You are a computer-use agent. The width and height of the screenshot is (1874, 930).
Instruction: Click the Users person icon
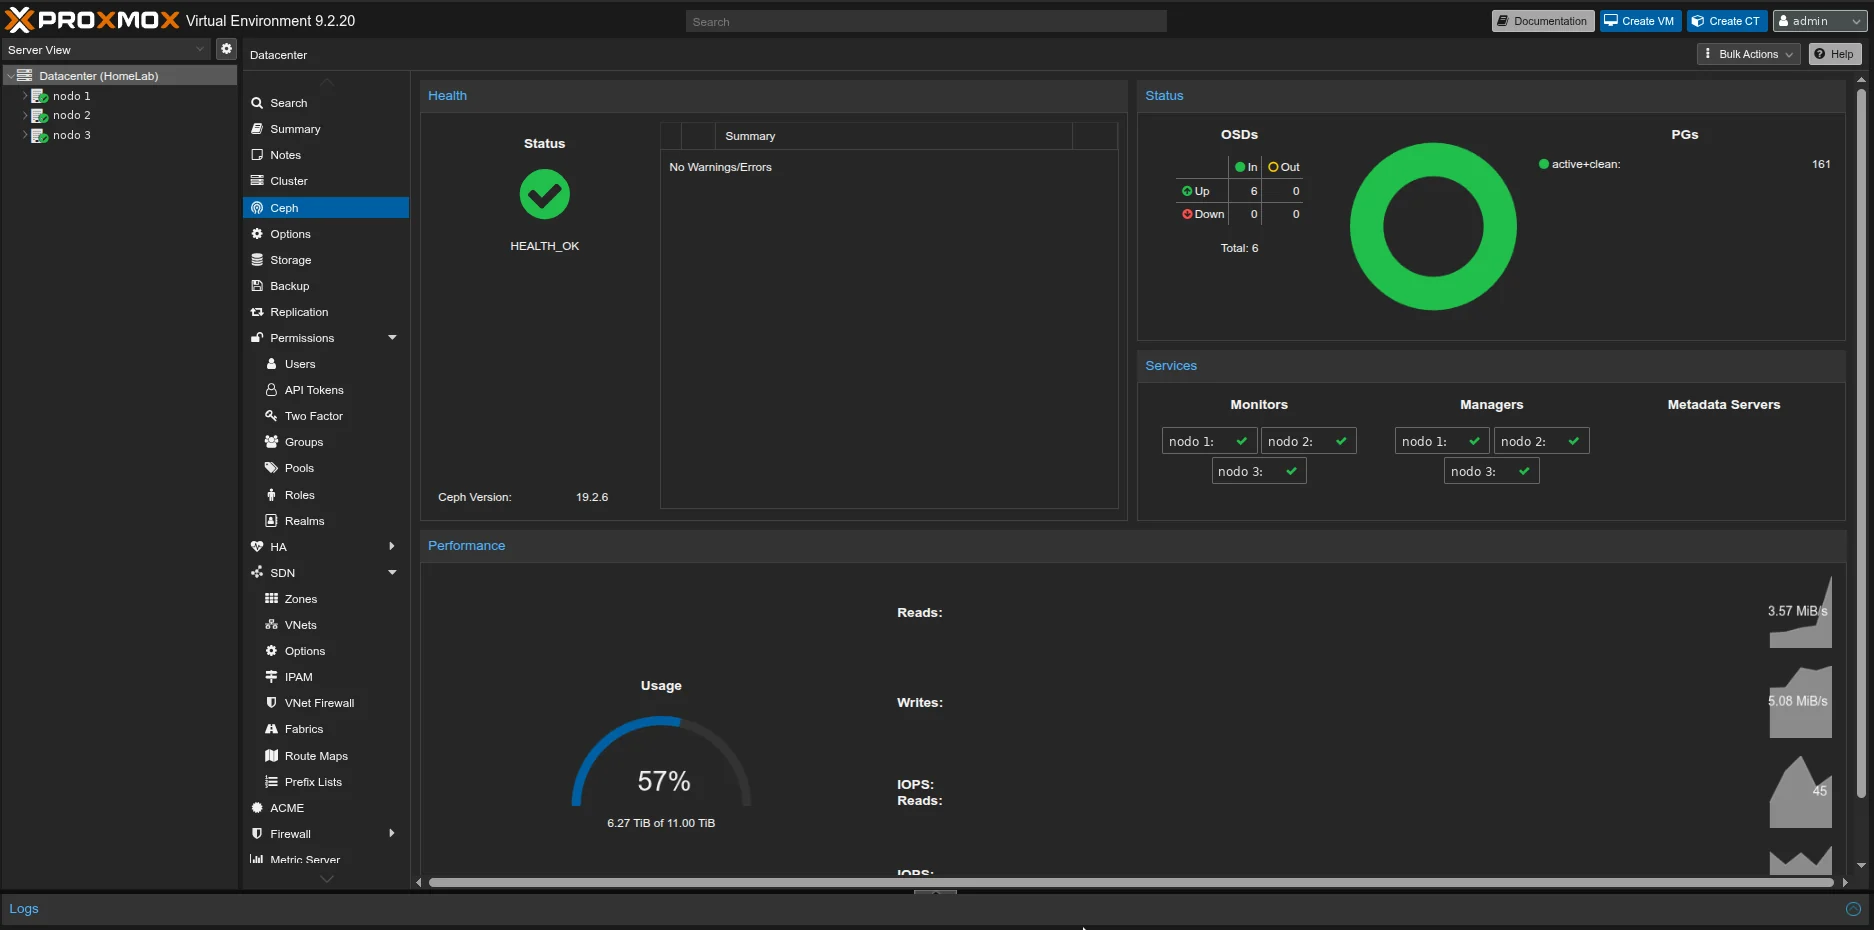pos(271,364)
